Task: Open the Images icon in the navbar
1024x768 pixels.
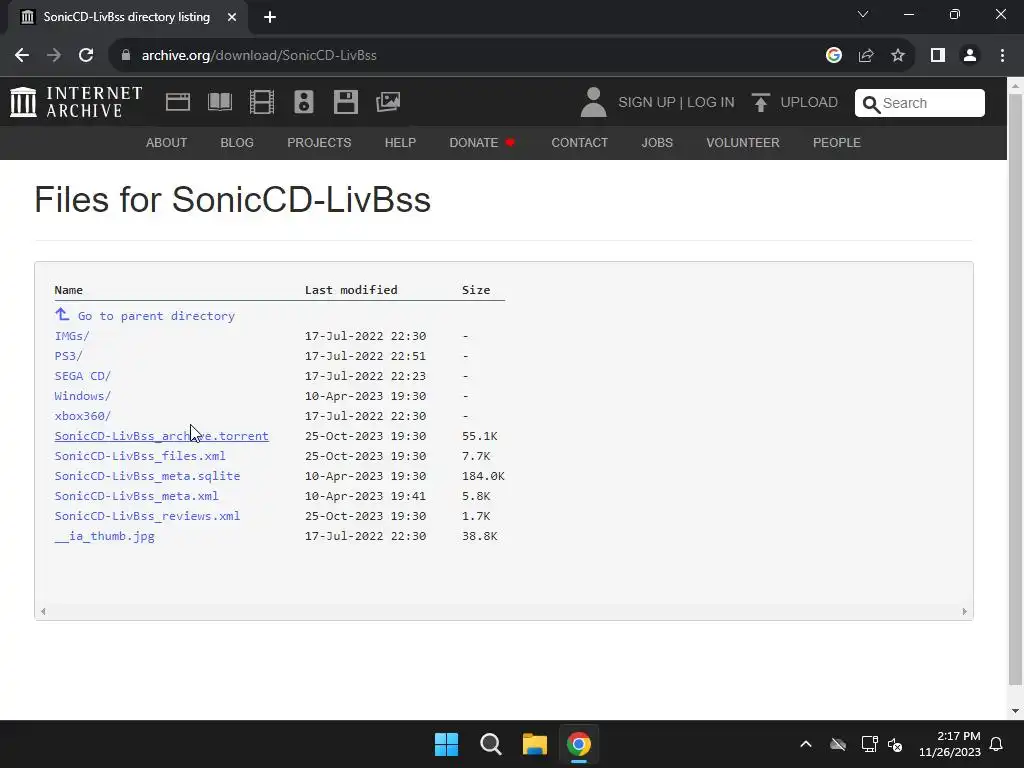Action: [x=388, y=102]
